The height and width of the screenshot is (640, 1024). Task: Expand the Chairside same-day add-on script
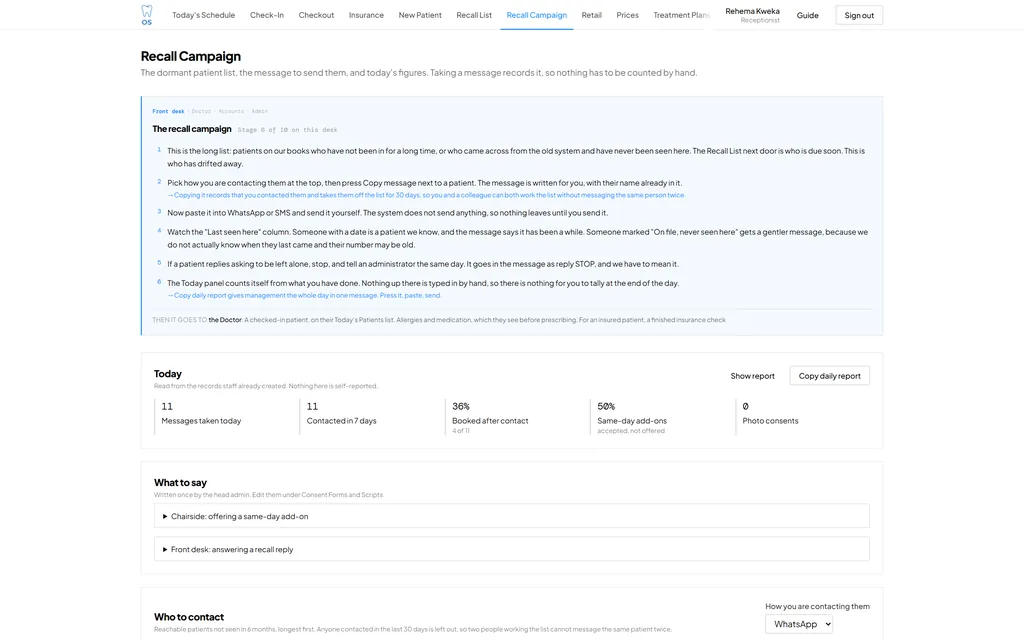pyautogui.click(x=511, y=516)
